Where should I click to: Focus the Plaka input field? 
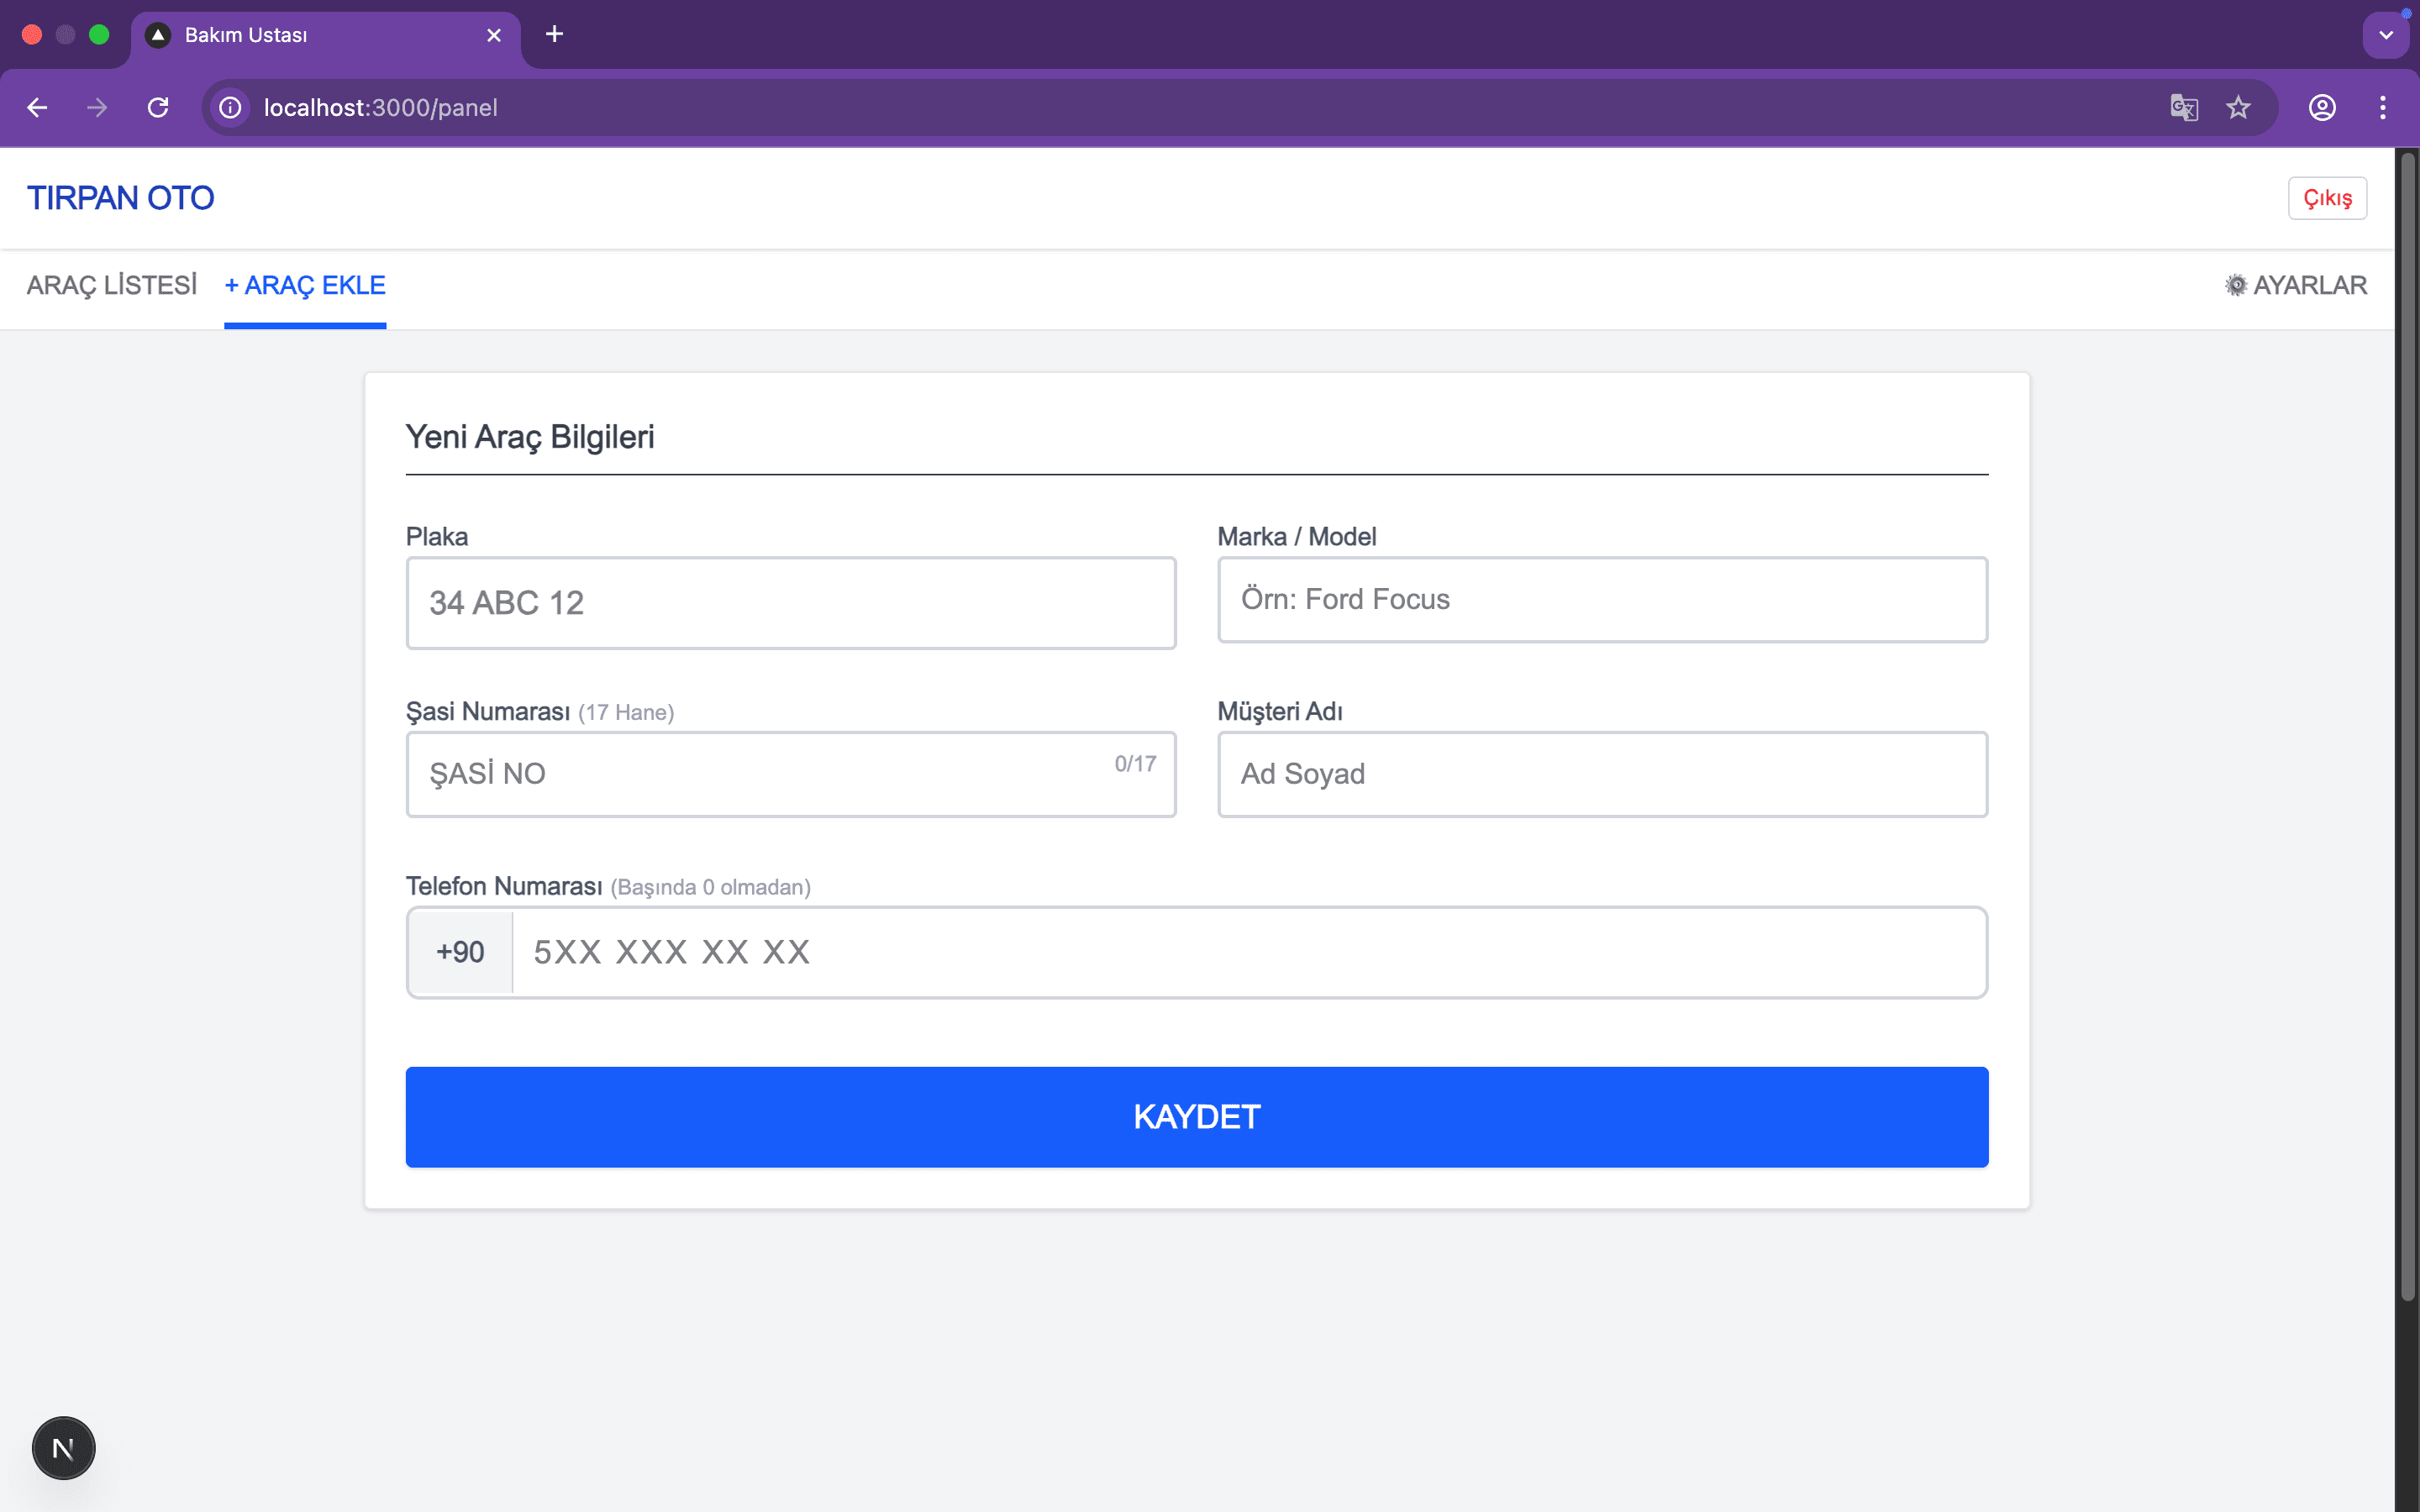click(x=790, y=603)
